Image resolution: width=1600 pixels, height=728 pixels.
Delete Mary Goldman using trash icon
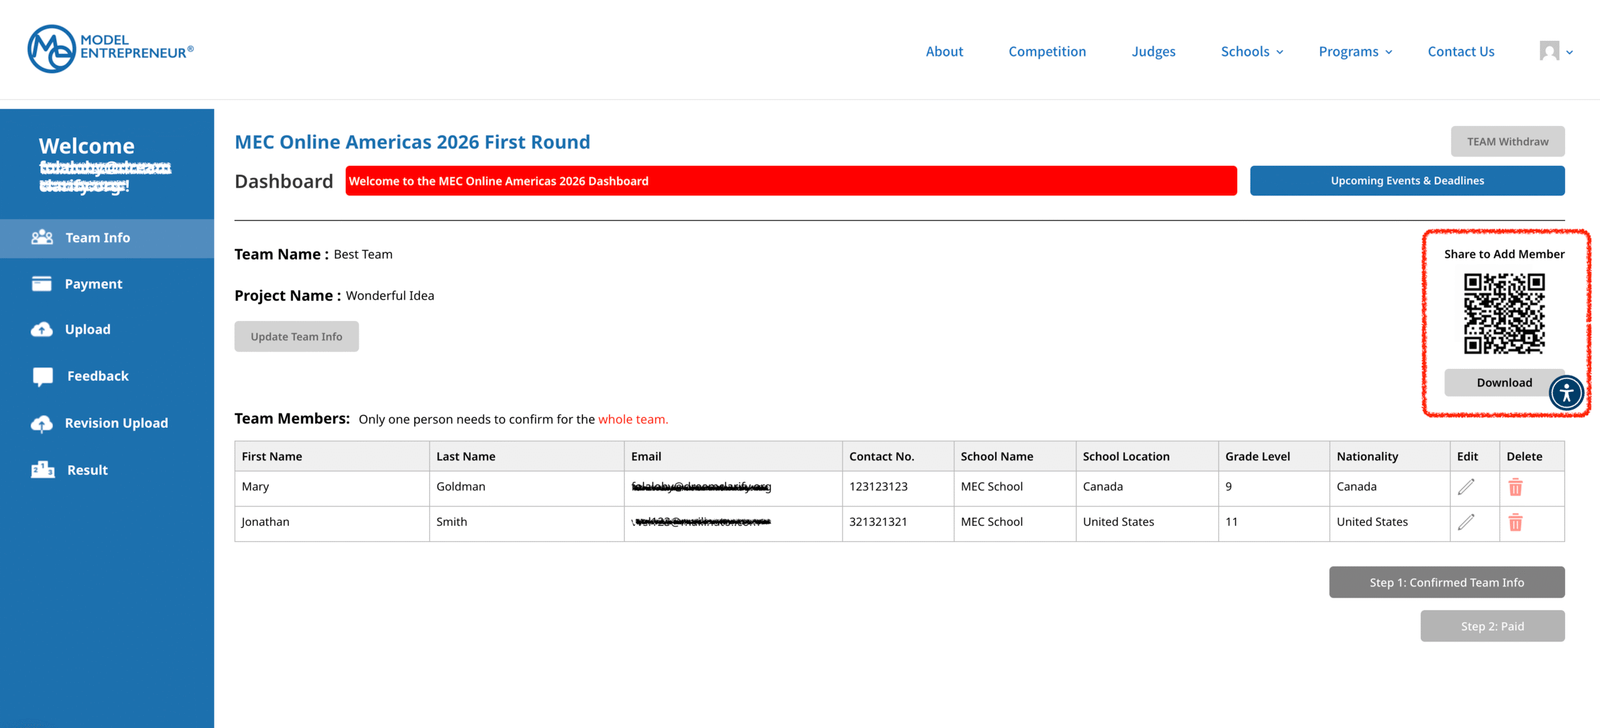click(1515, 487)
